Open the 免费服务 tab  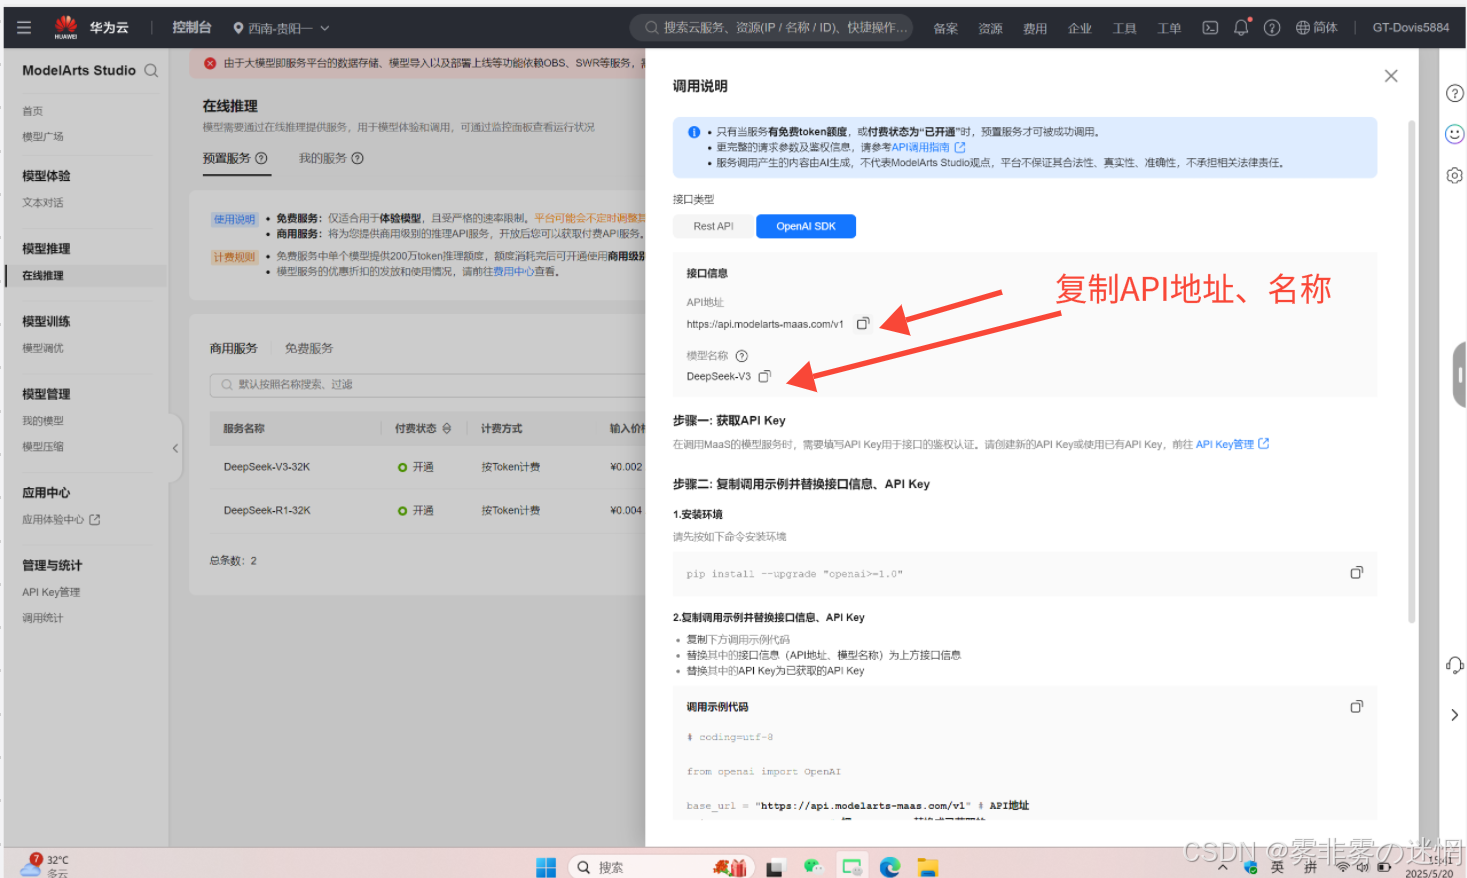click(309, 348)
